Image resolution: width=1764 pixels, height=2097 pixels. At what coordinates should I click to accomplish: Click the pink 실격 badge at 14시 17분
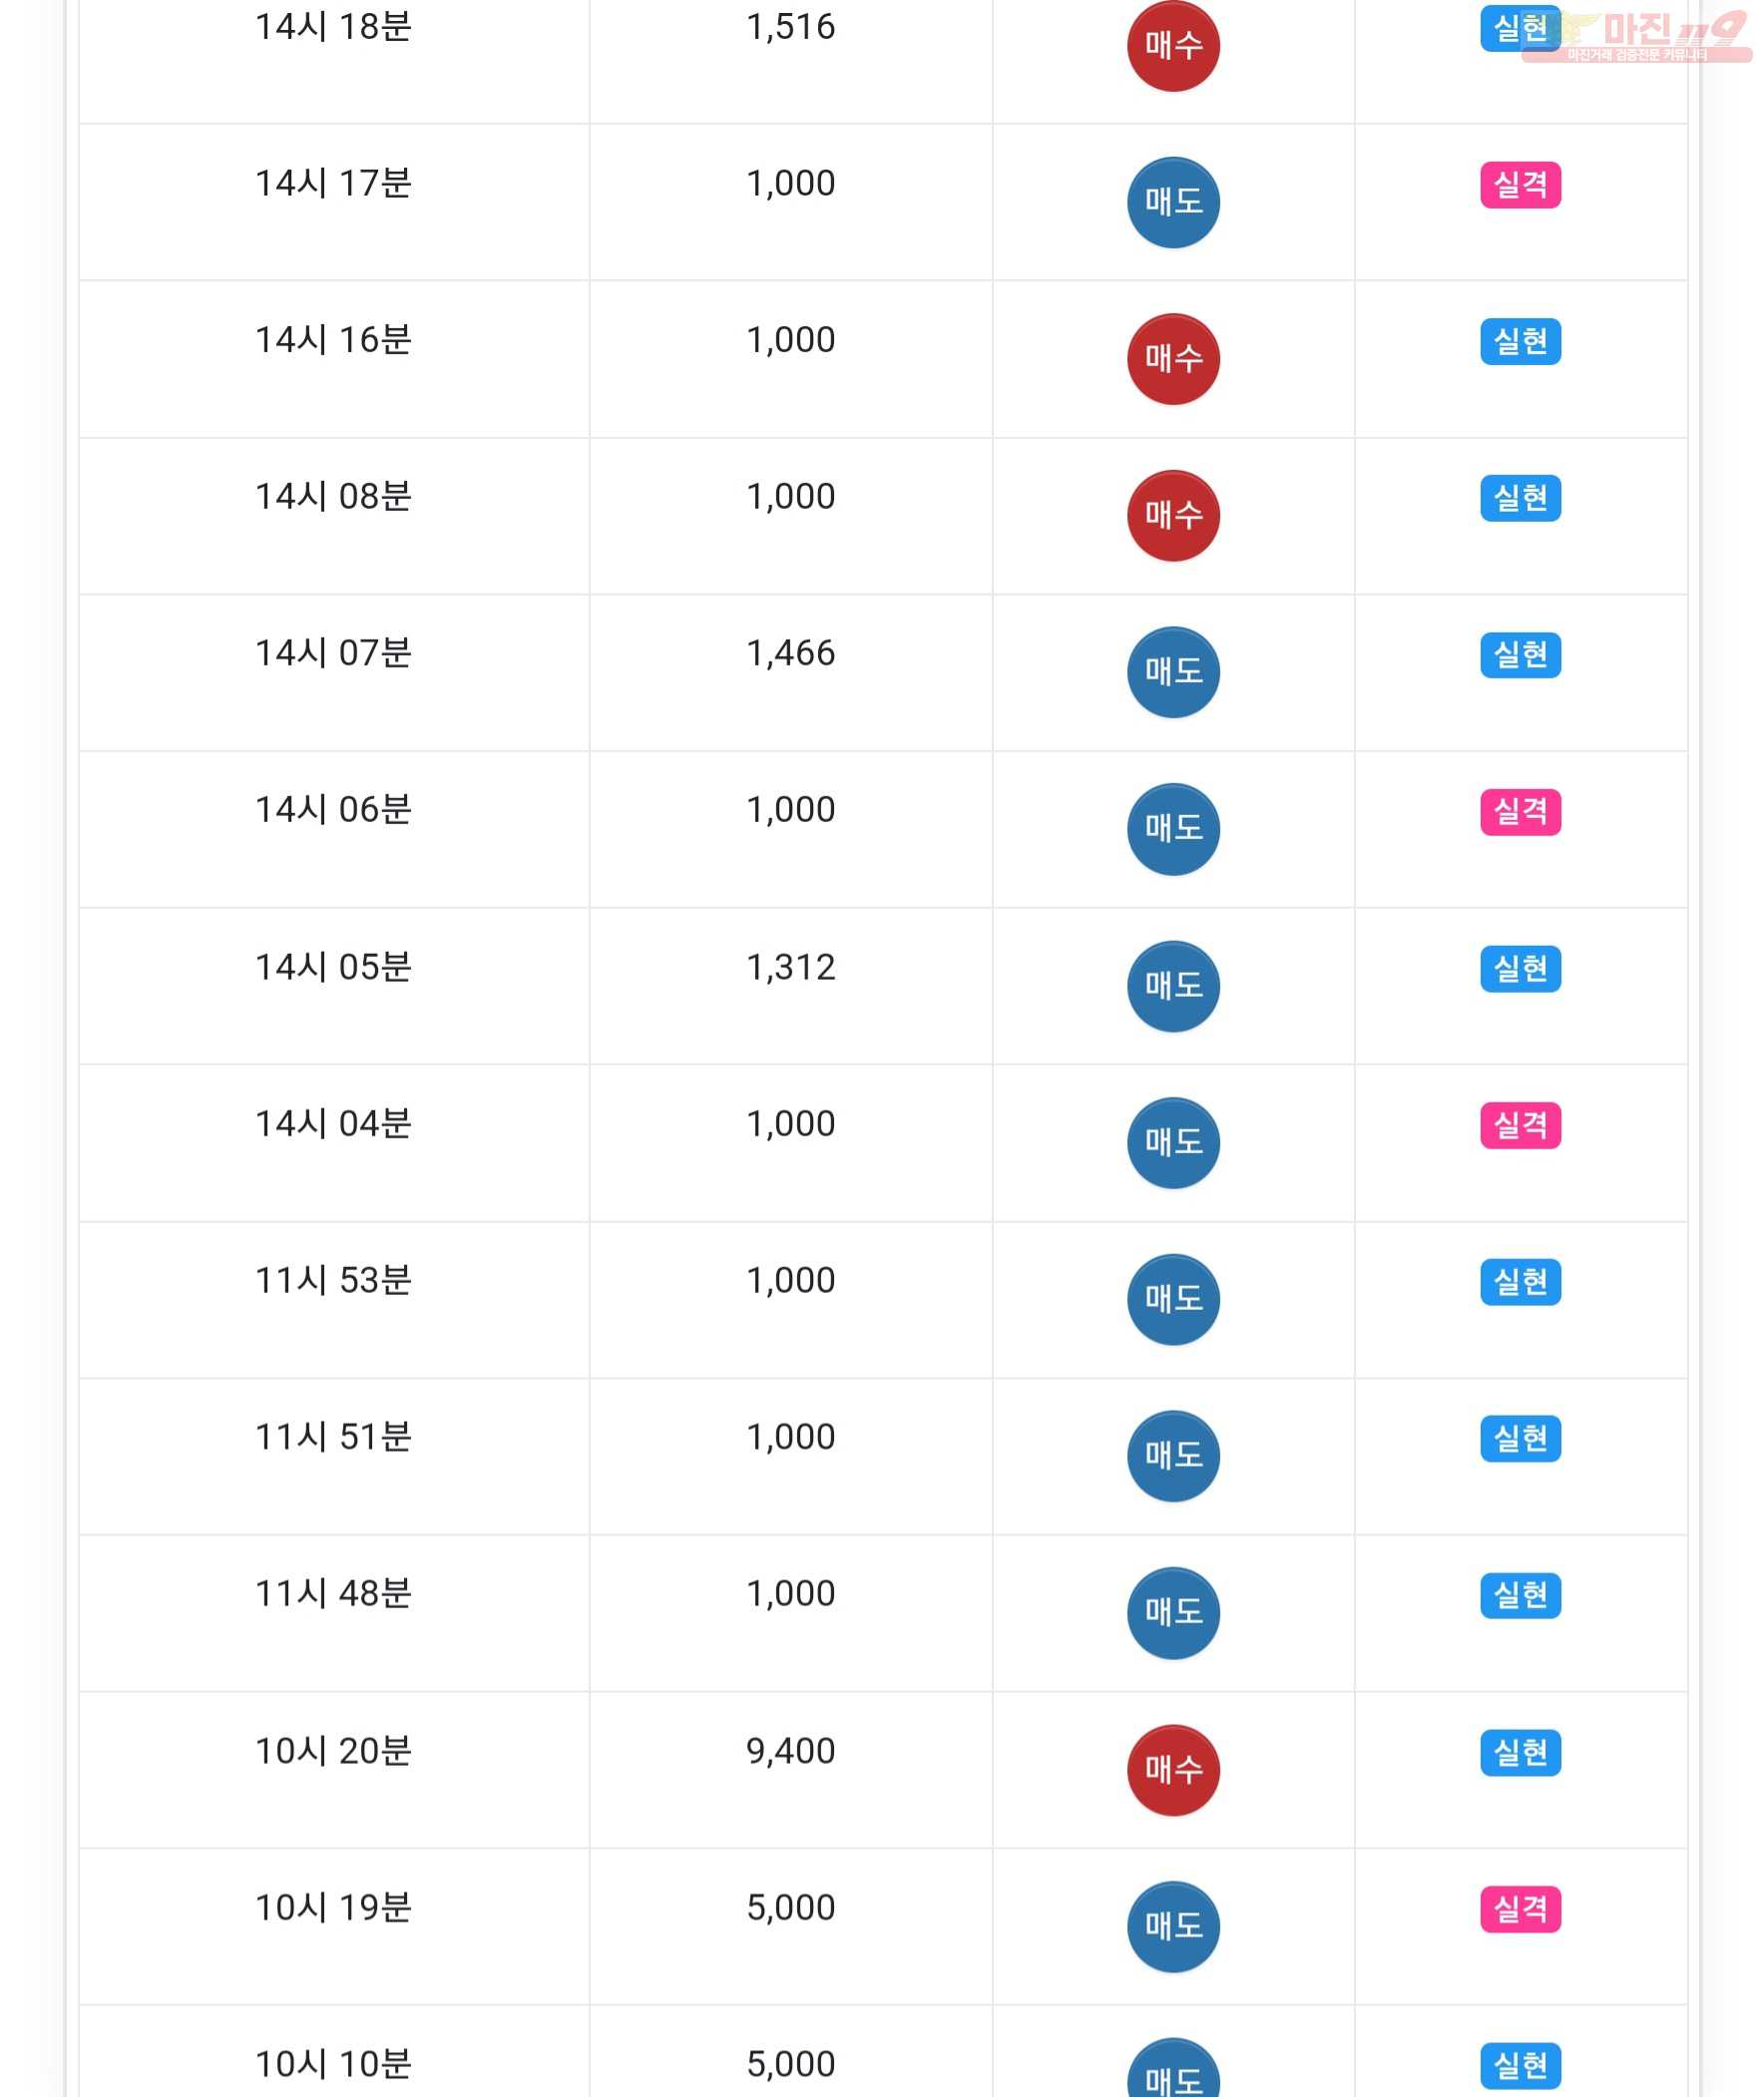tap(1520, 184)
